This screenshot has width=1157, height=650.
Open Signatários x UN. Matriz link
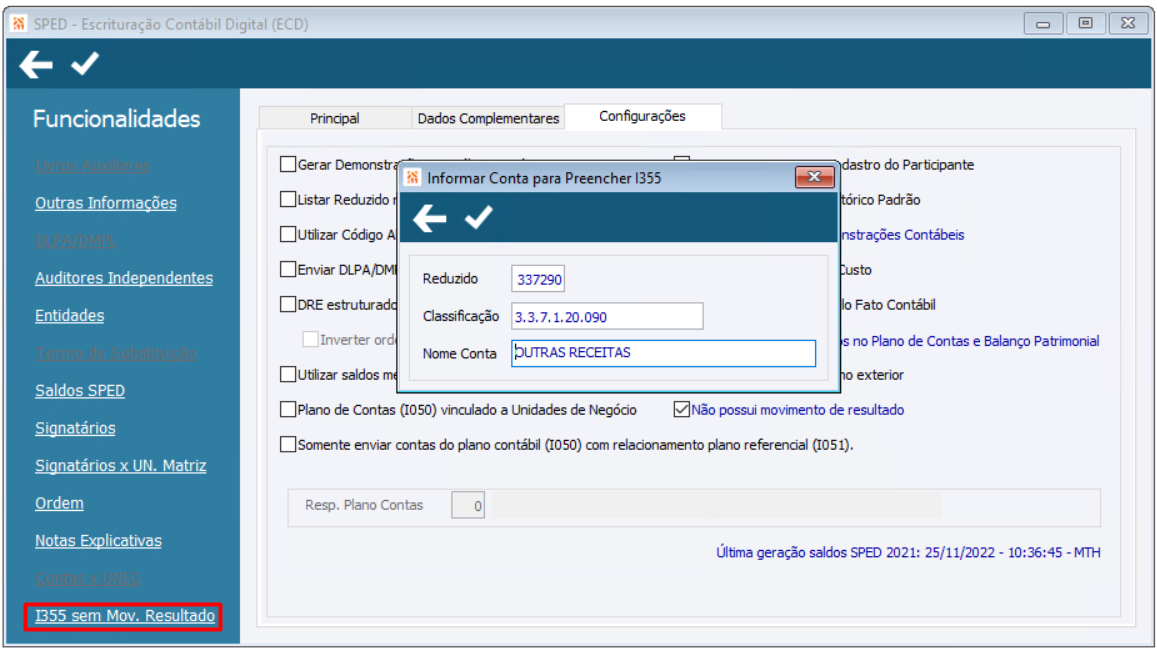coord(120,466)
